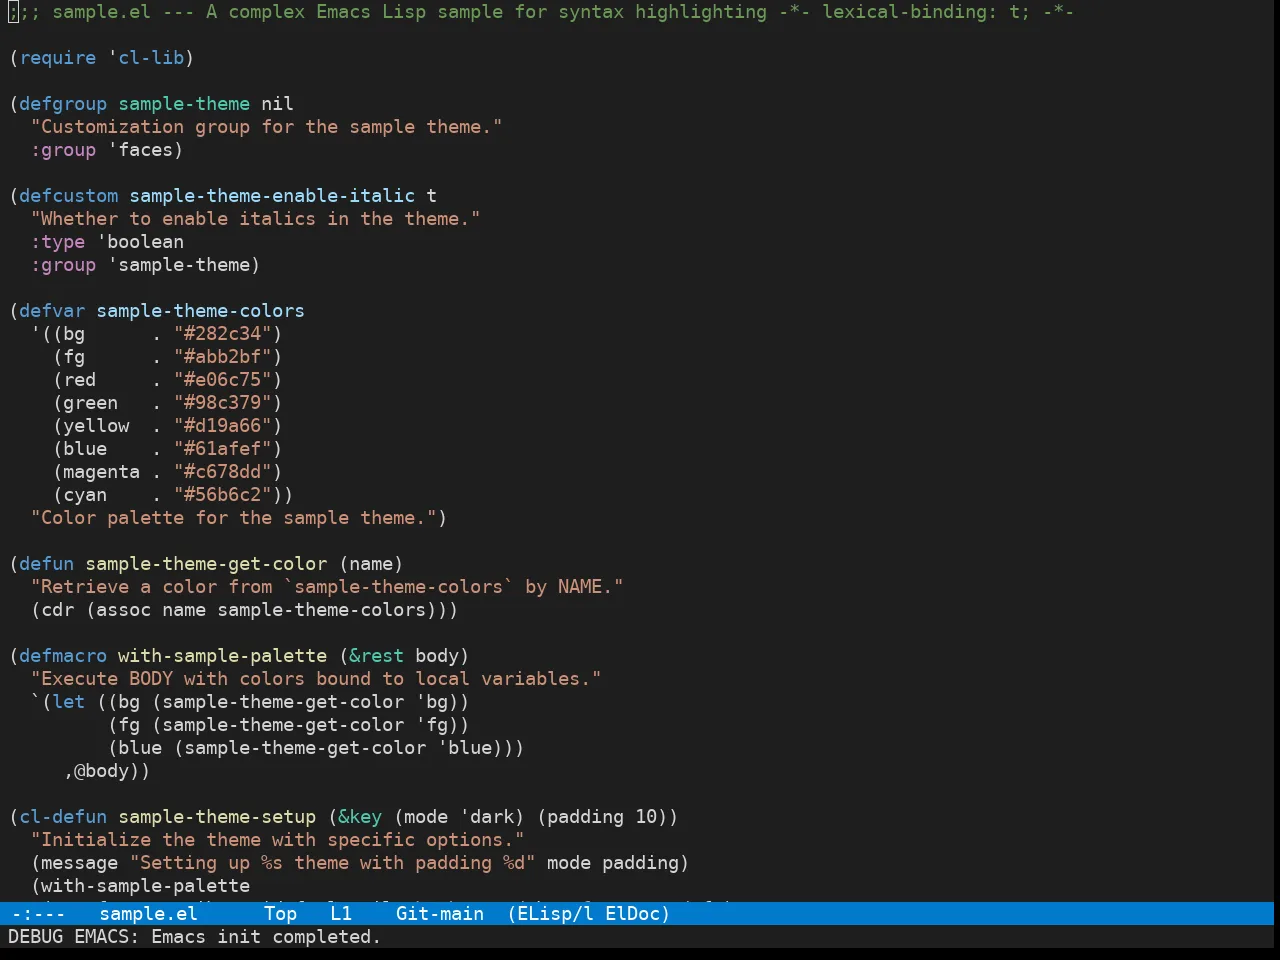
Task: Click the "Setting up %s theme" format string
Action: (333, 863)
